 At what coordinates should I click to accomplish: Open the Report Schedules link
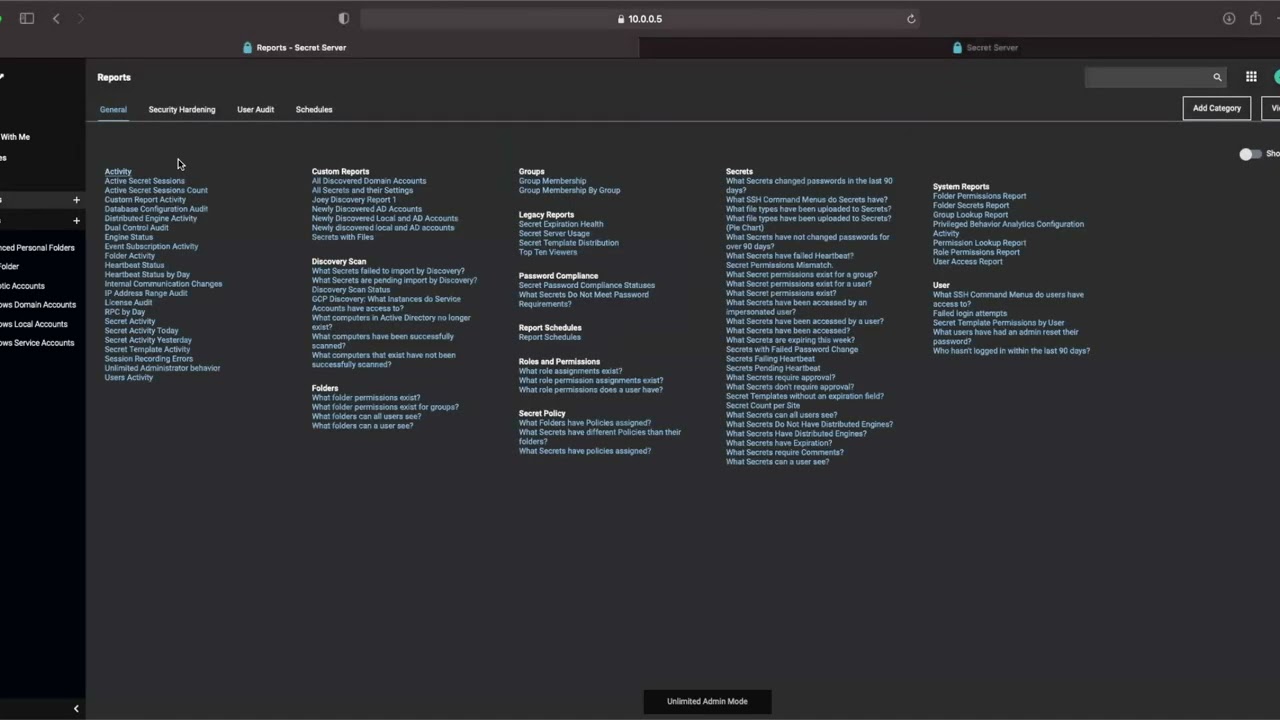pyautogui.click(x=549, y=337)
